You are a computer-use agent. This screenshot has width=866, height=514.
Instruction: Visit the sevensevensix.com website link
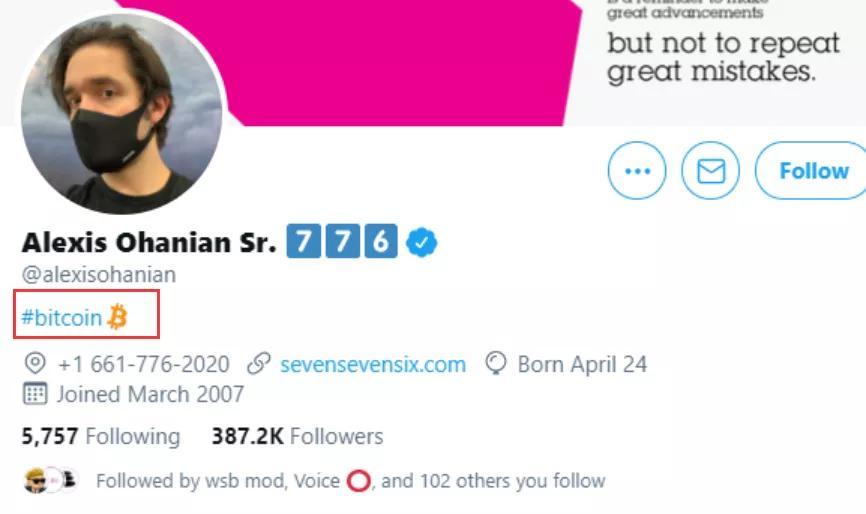(372, 364)
